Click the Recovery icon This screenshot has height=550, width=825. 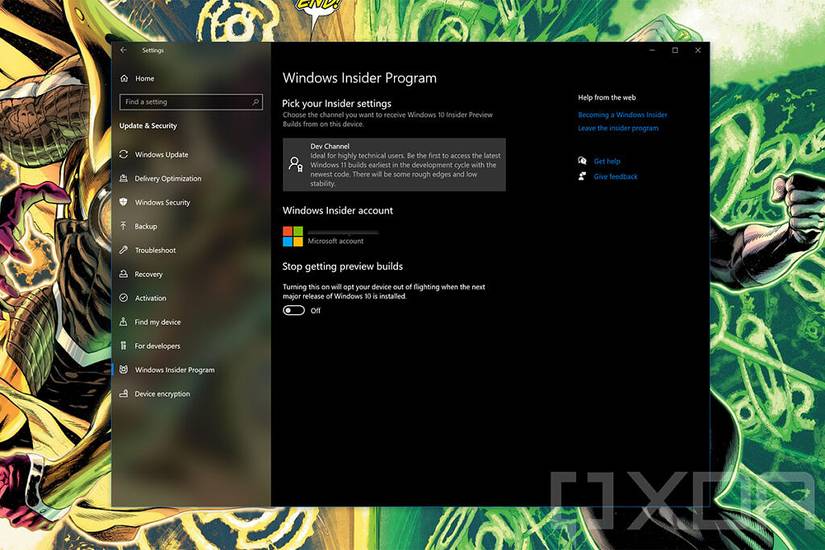point(124,274)
